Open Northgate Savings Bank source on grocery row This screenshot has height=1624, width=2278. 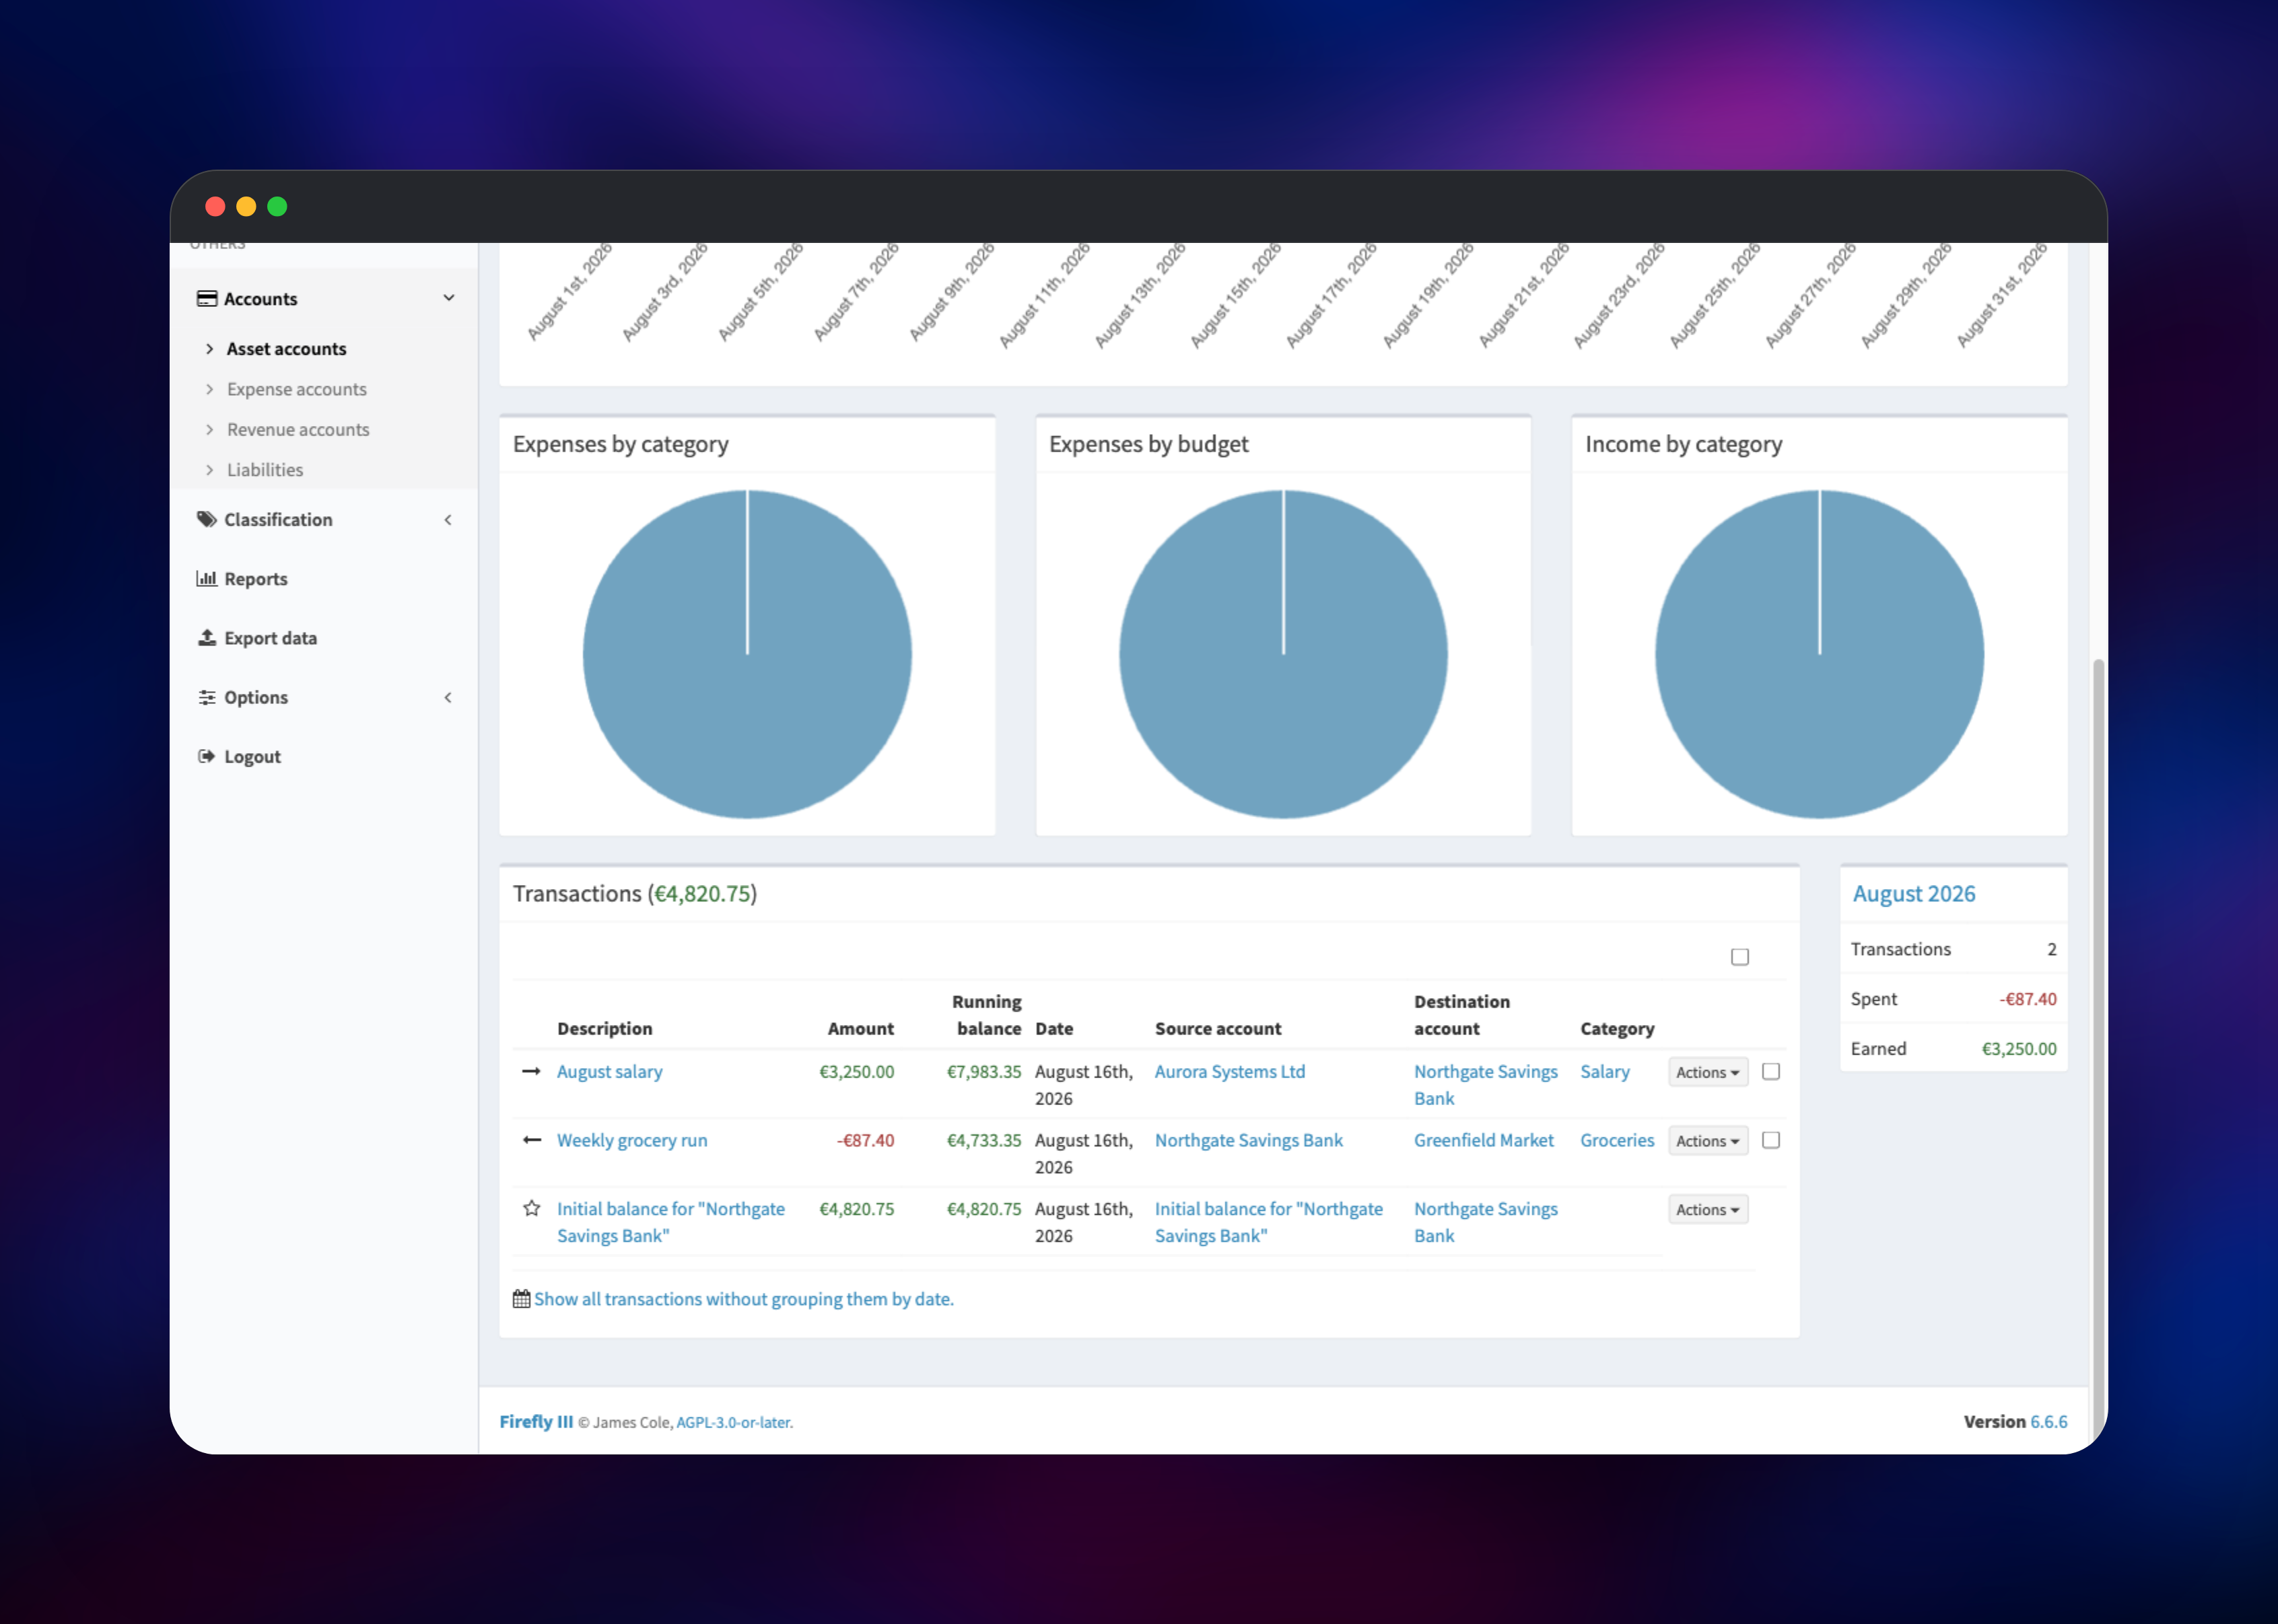(x=1248, y=1141)
